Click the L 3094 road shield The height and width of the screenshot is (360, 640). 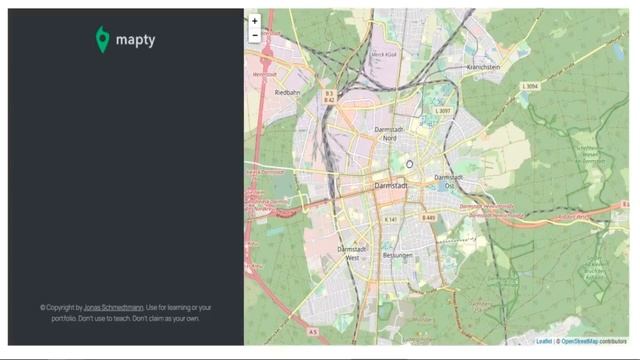coord(530,86)
